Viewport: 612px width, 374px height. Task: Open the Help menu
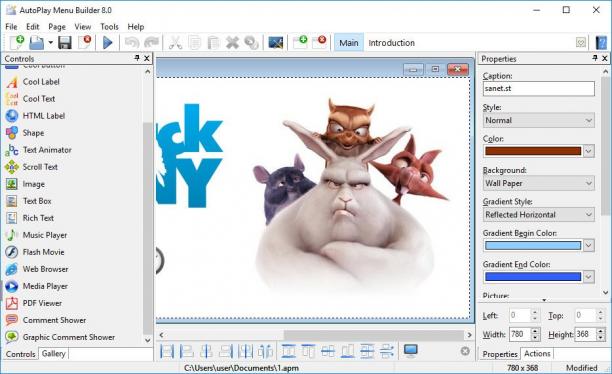point(136,27)
